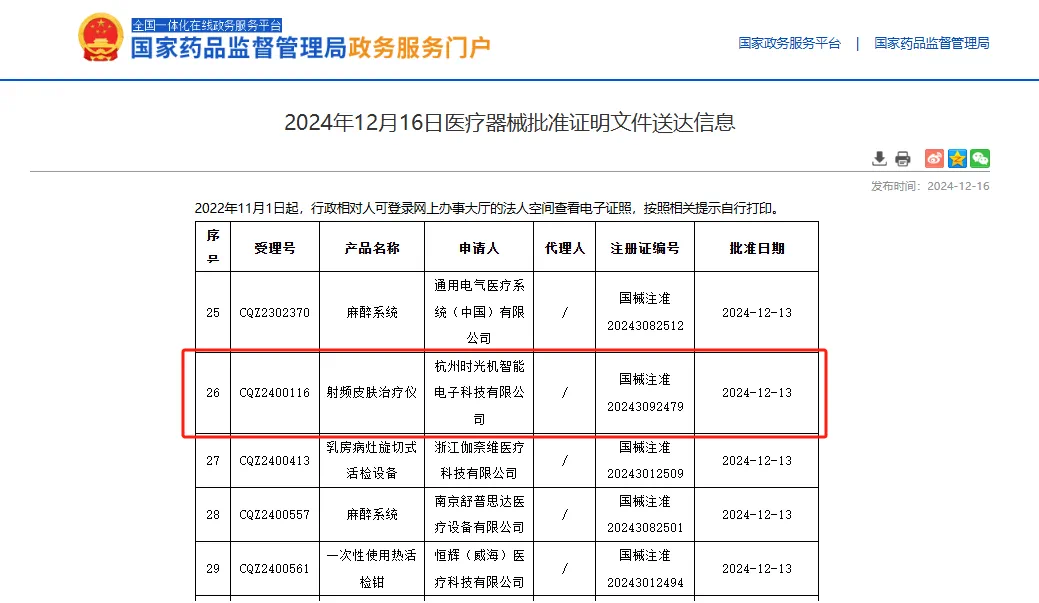Select acceptance number CQZ2400561
Screen dimensions: 1039x603
[274, 569]
